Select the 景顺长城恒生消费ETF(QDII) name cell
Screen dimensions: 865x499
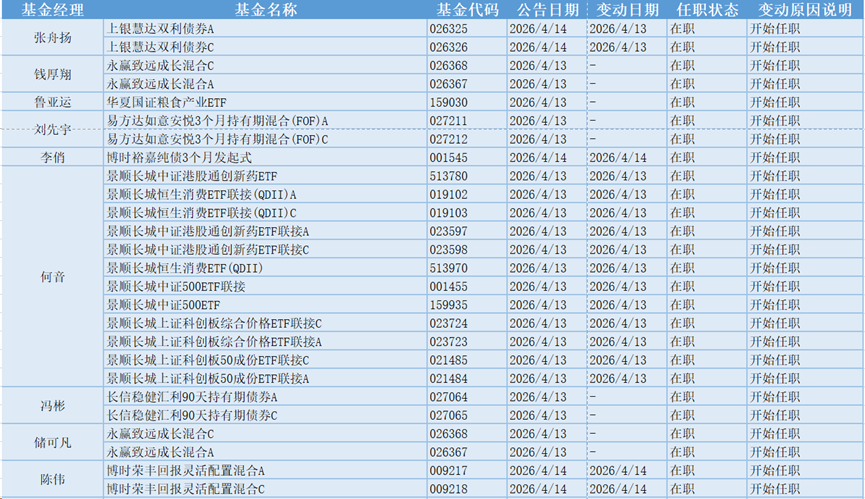point(265,268)
